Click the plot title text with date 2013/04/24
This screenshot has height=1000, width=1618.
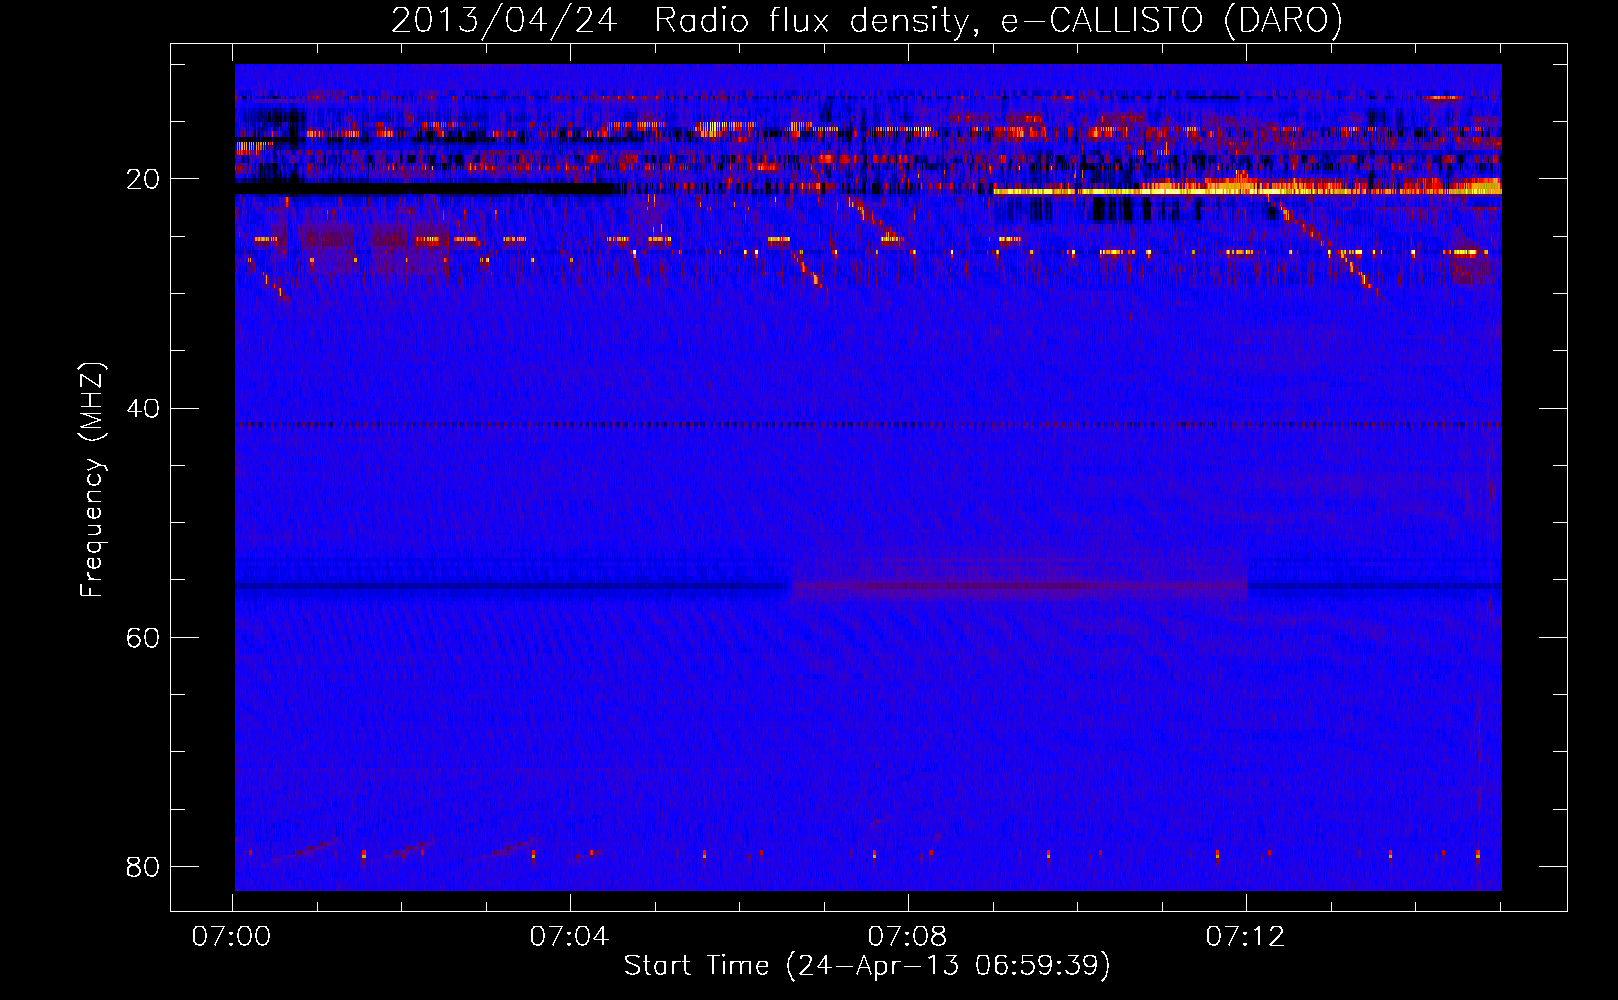tap(866, 20)
